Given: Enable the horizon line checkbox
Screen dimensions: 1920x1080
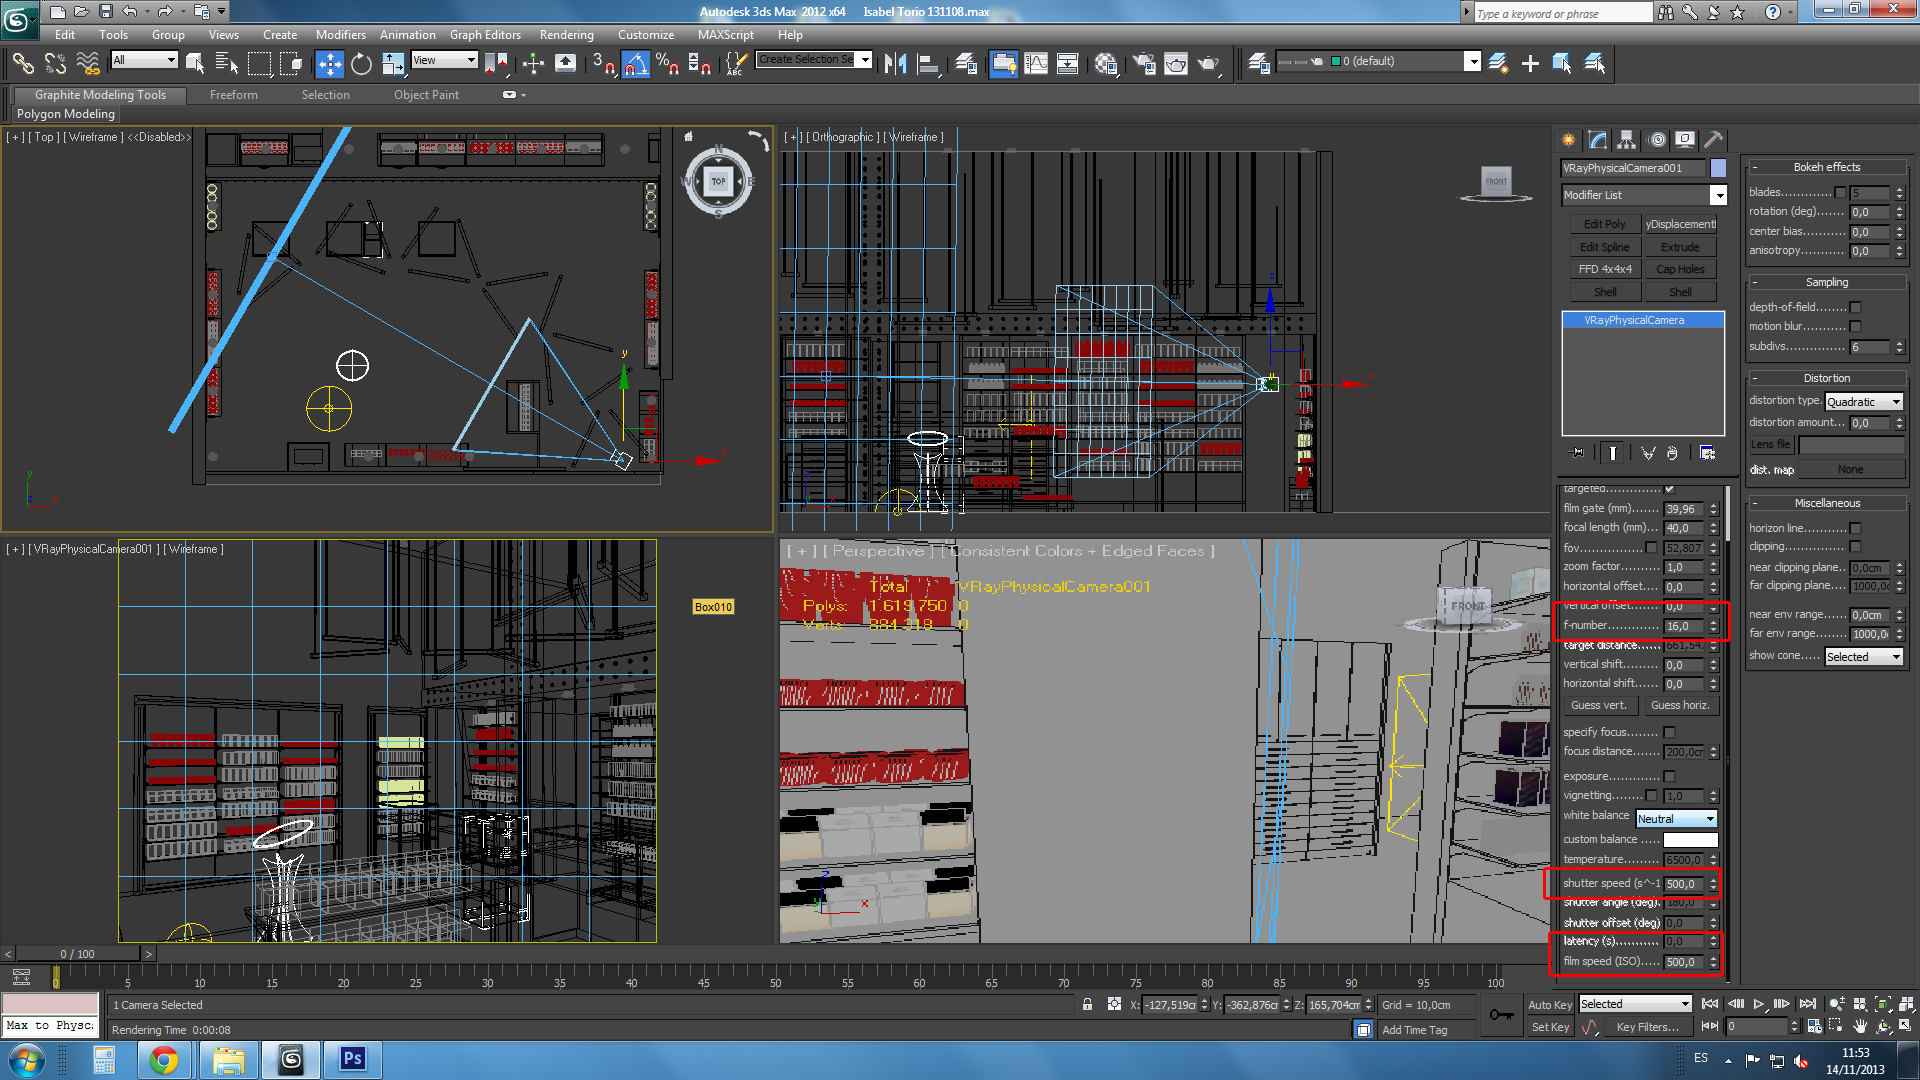Looking at the screenshot, I should pyautogui.click(x=1855, y=528).
